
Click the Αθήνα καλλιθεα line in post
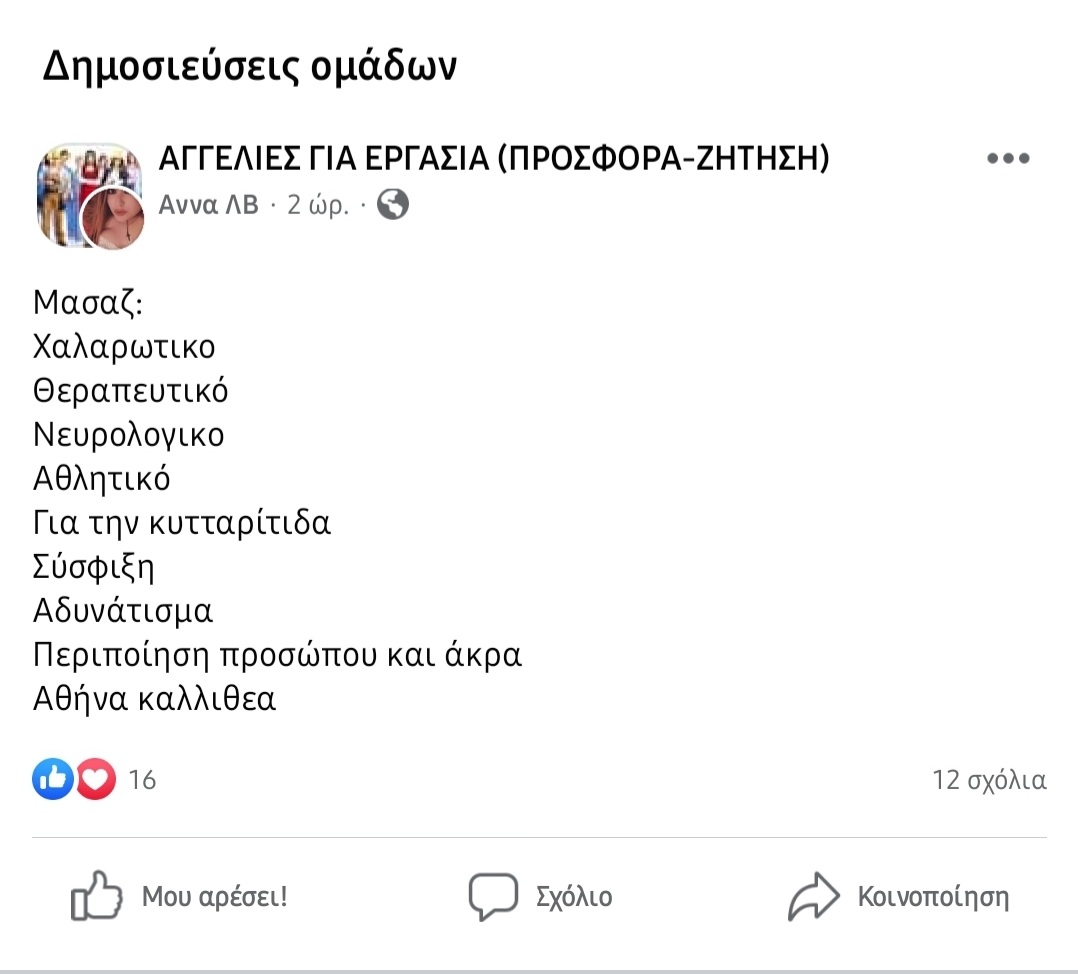click(154, 699)
